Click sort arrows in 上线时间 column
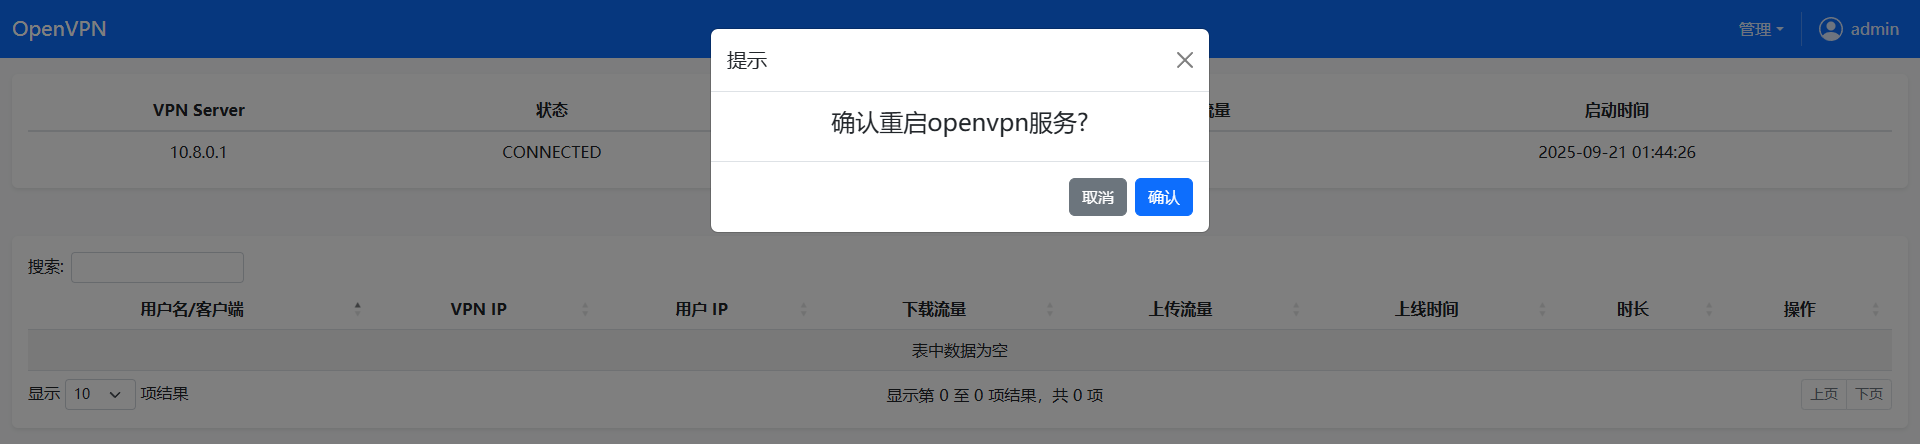 click(1542, 309)
